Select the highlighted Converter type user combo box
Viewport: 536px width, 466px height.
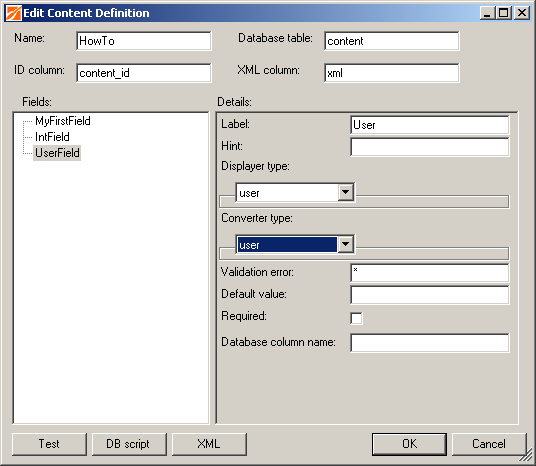pos(295,244)
